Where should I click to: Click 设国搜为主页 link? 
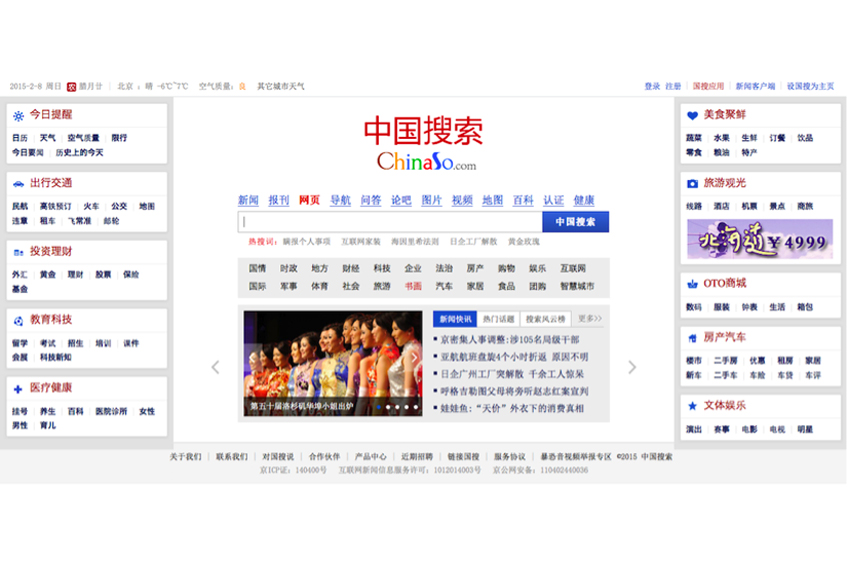tap(810, 86)
